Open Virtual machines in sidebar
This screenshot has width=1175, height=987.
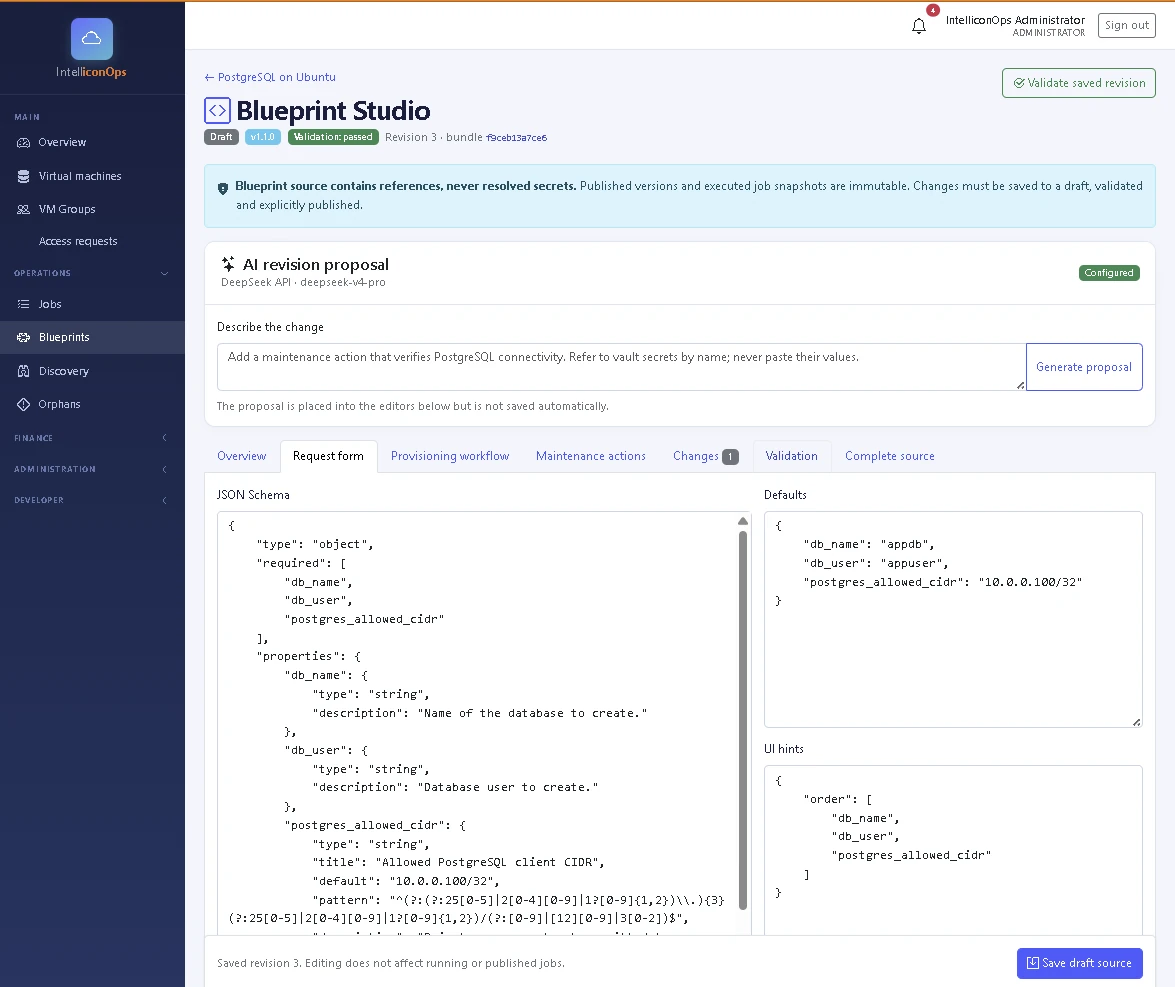92,176
